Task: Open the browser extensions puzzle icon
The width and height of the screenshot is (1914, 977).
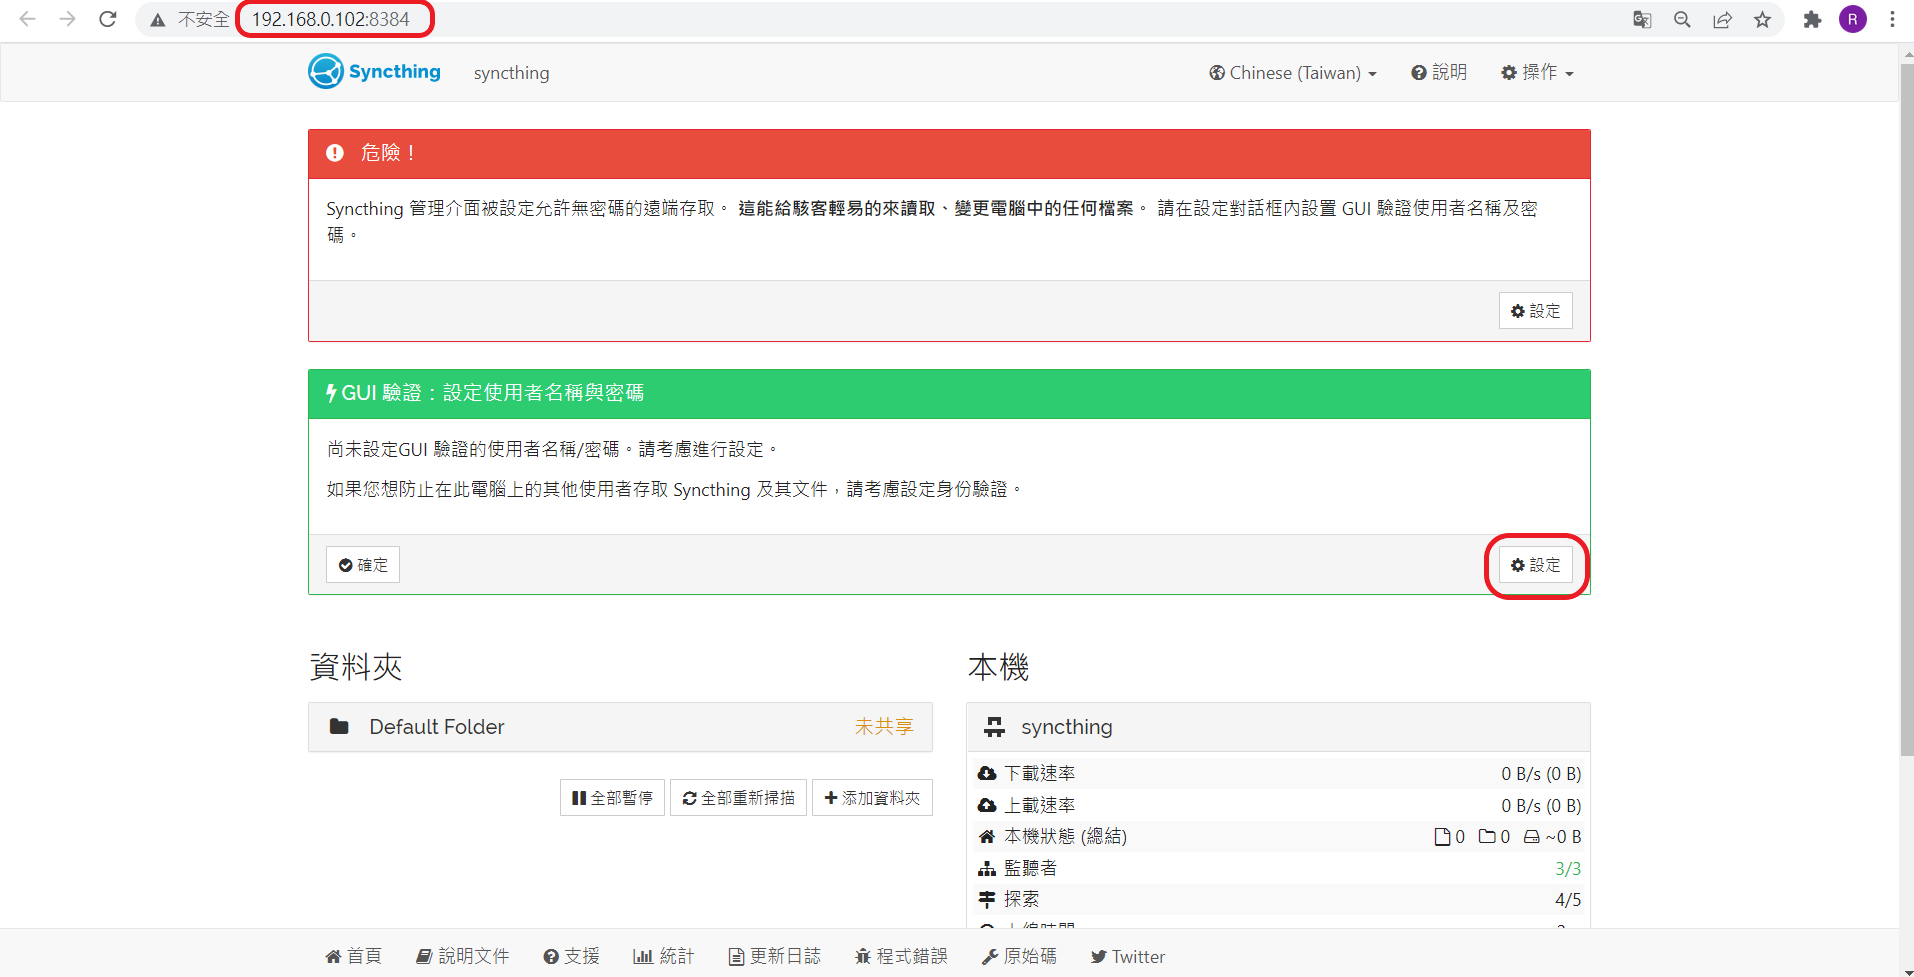Action: pyautogui.click(x=1812, y=19)
